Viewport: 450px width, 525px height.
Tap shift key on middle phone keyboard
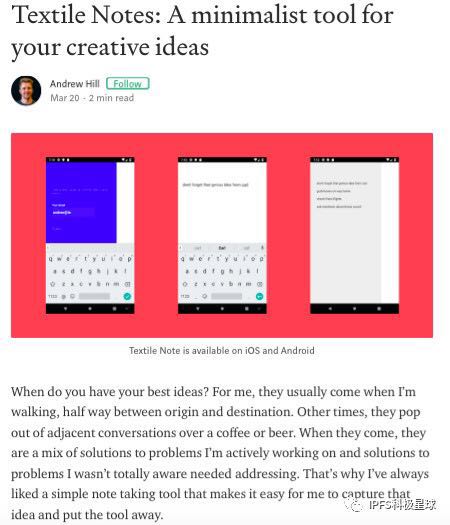click(185, 284)
